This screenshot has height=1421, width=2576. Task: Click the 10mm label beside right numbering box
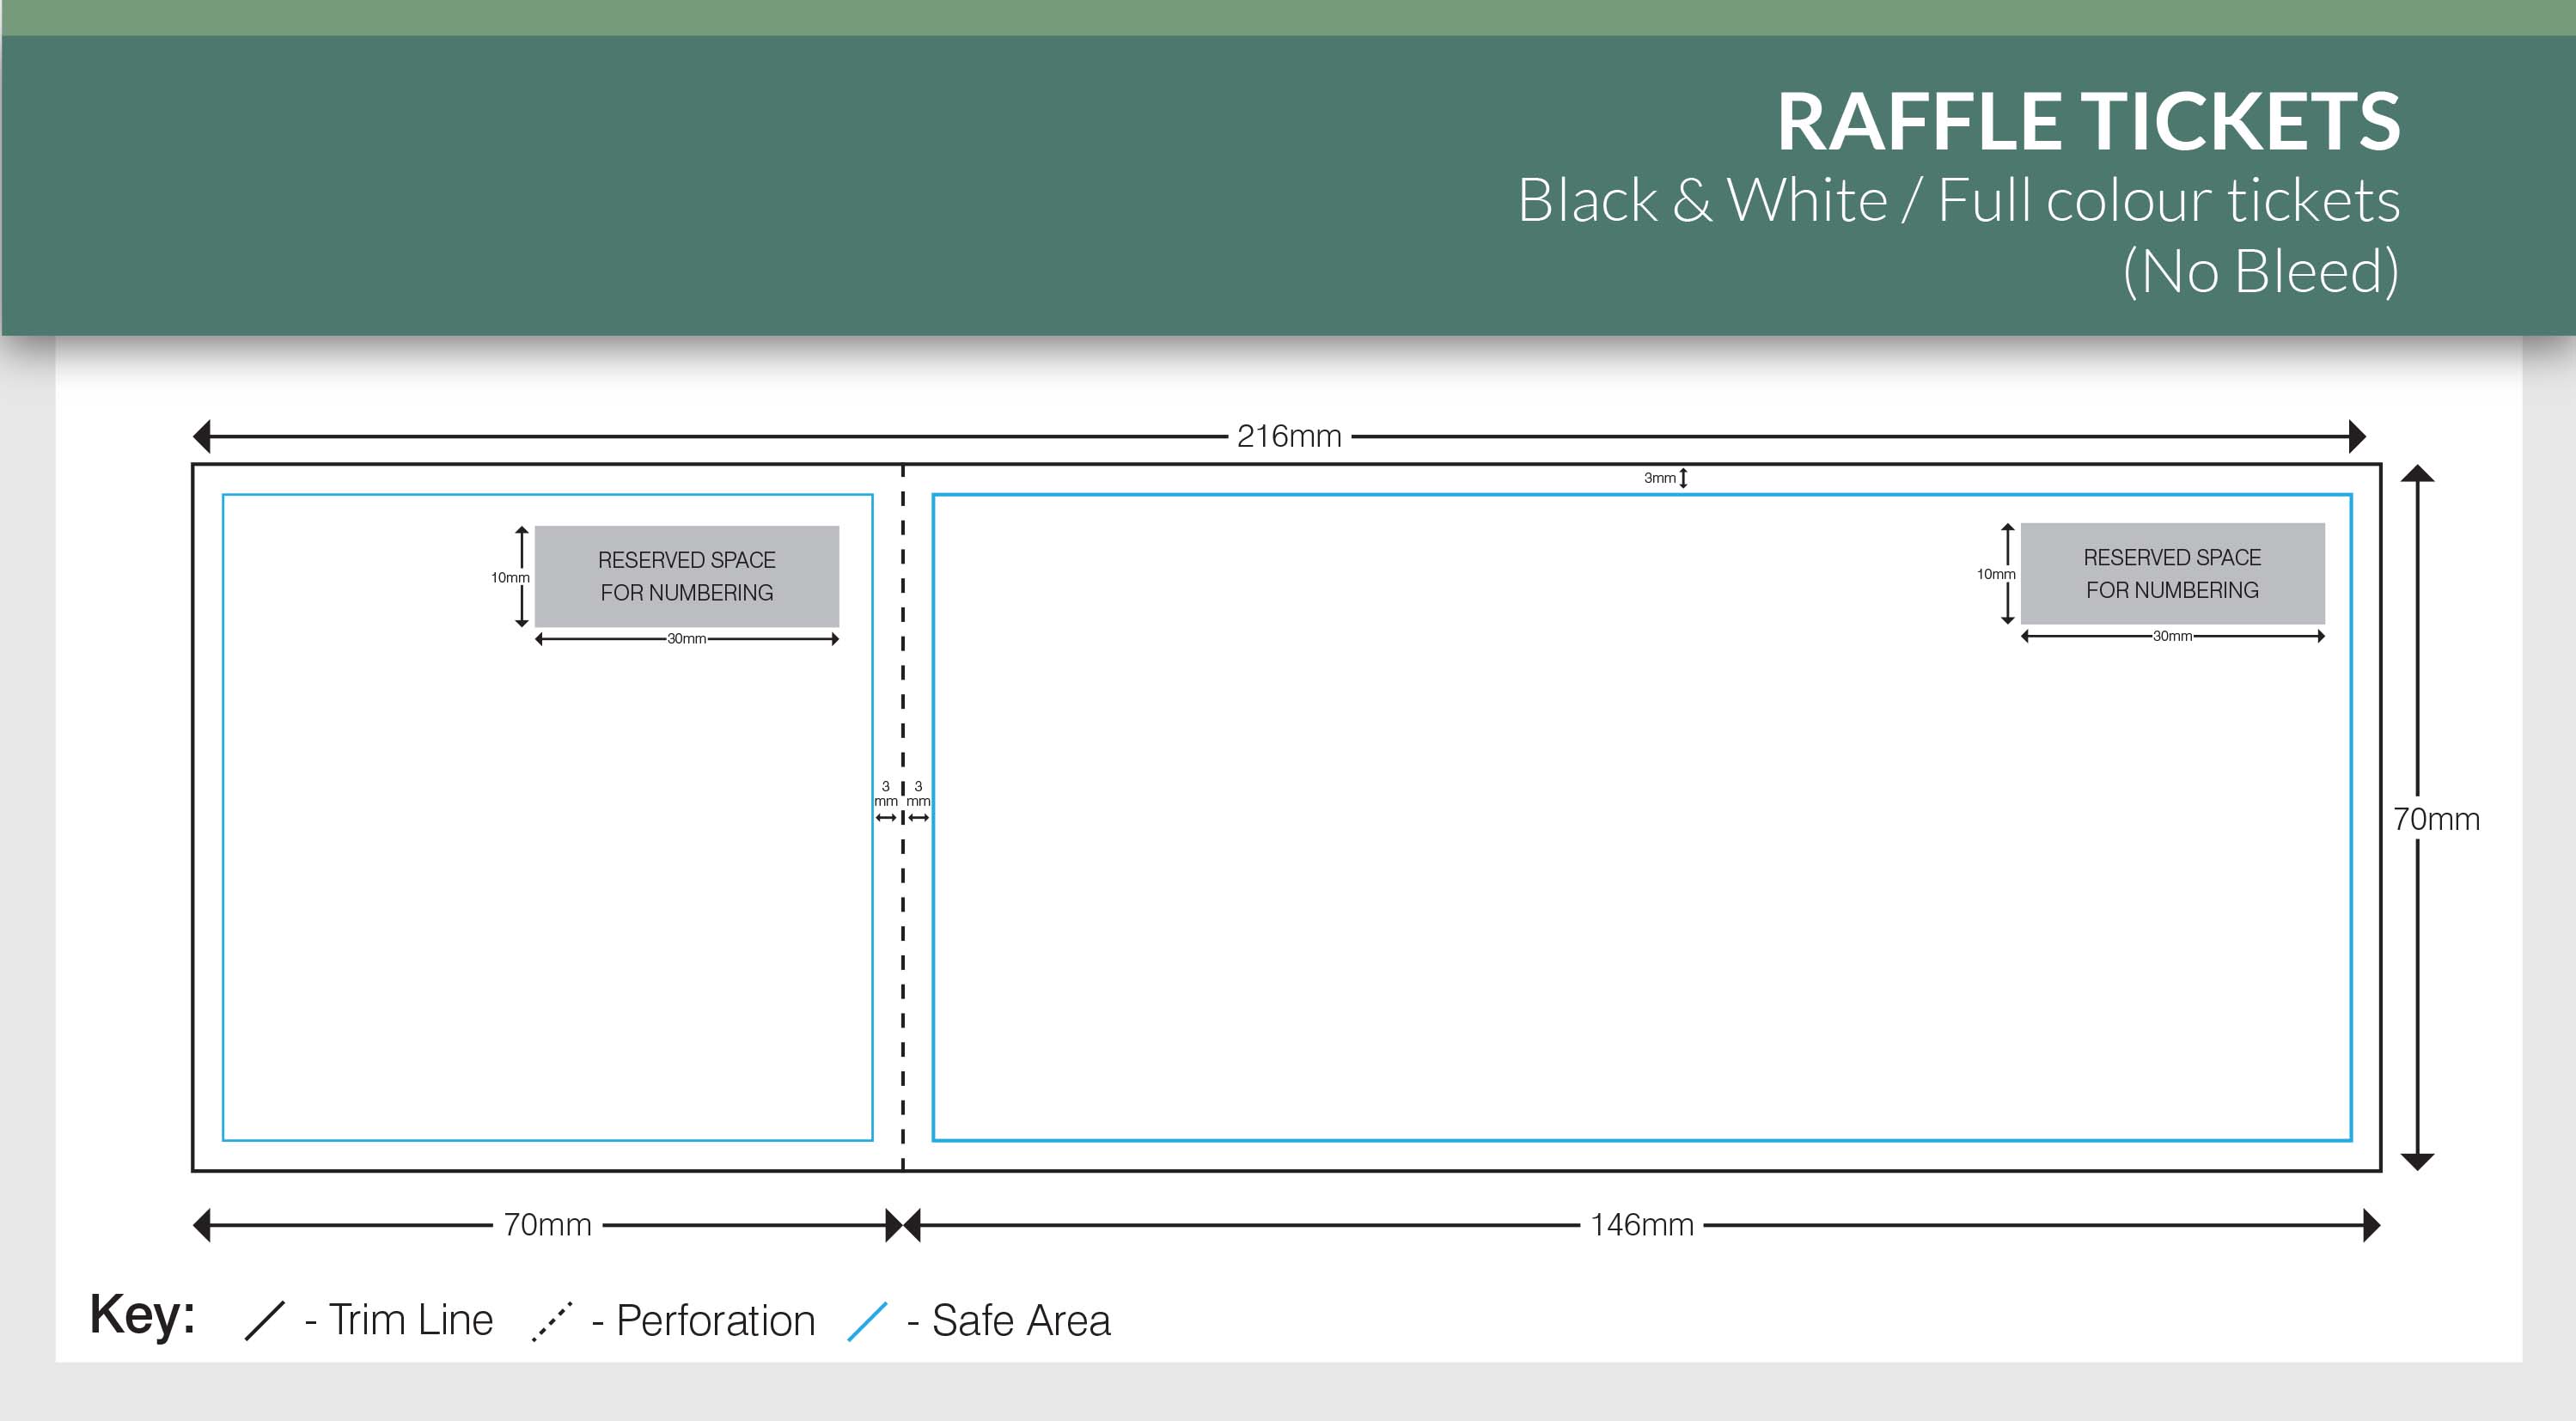click(x=1996, y=574)
